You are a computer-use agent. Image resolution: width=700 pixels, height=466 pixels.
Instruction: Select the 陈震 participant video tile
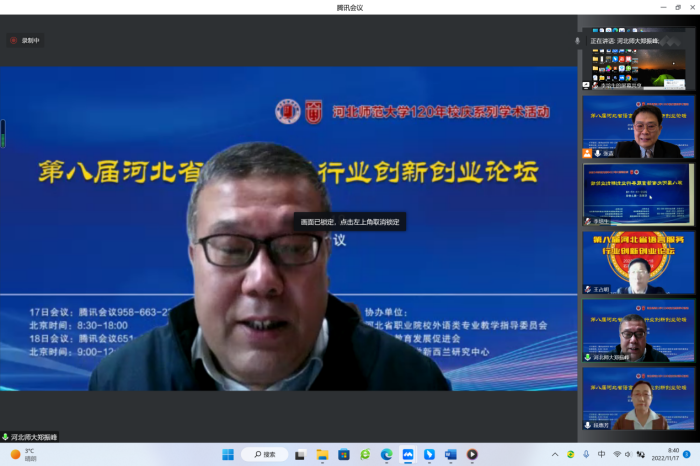[x=638, y=127]
